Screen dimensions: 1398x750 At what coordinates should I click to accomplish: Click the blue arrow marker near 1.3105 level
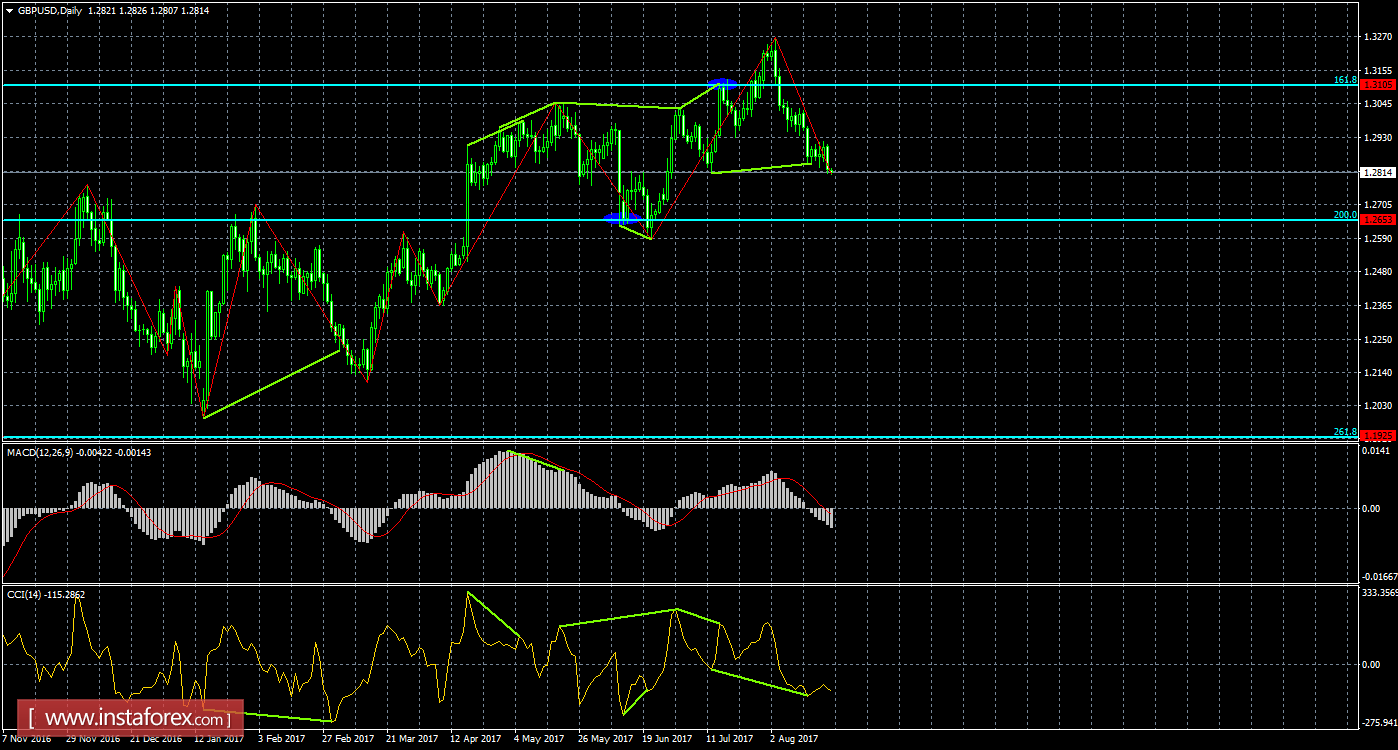pyautogui.click(x=722, y=84)
